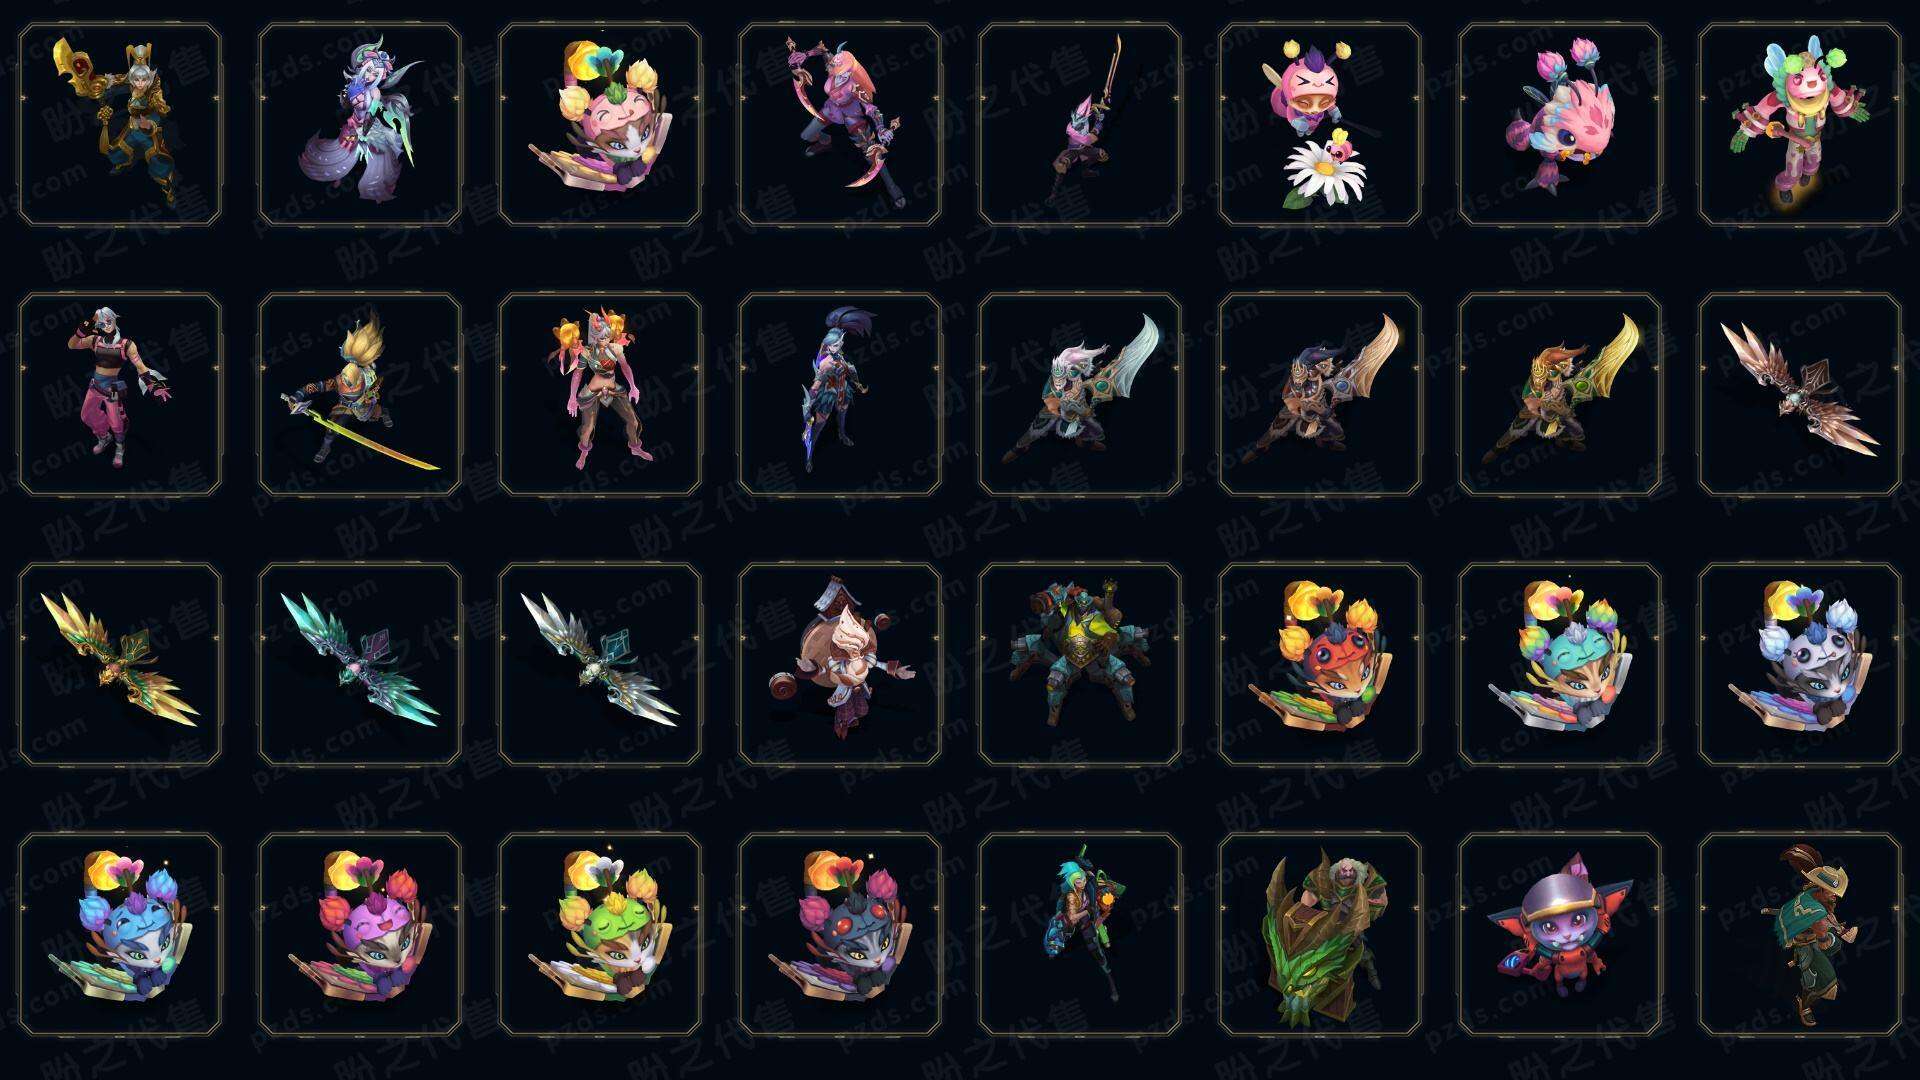Choose the cat wearing red ladybug hat
Screen dimensions: 1920x1080
tap(1320, 664)
